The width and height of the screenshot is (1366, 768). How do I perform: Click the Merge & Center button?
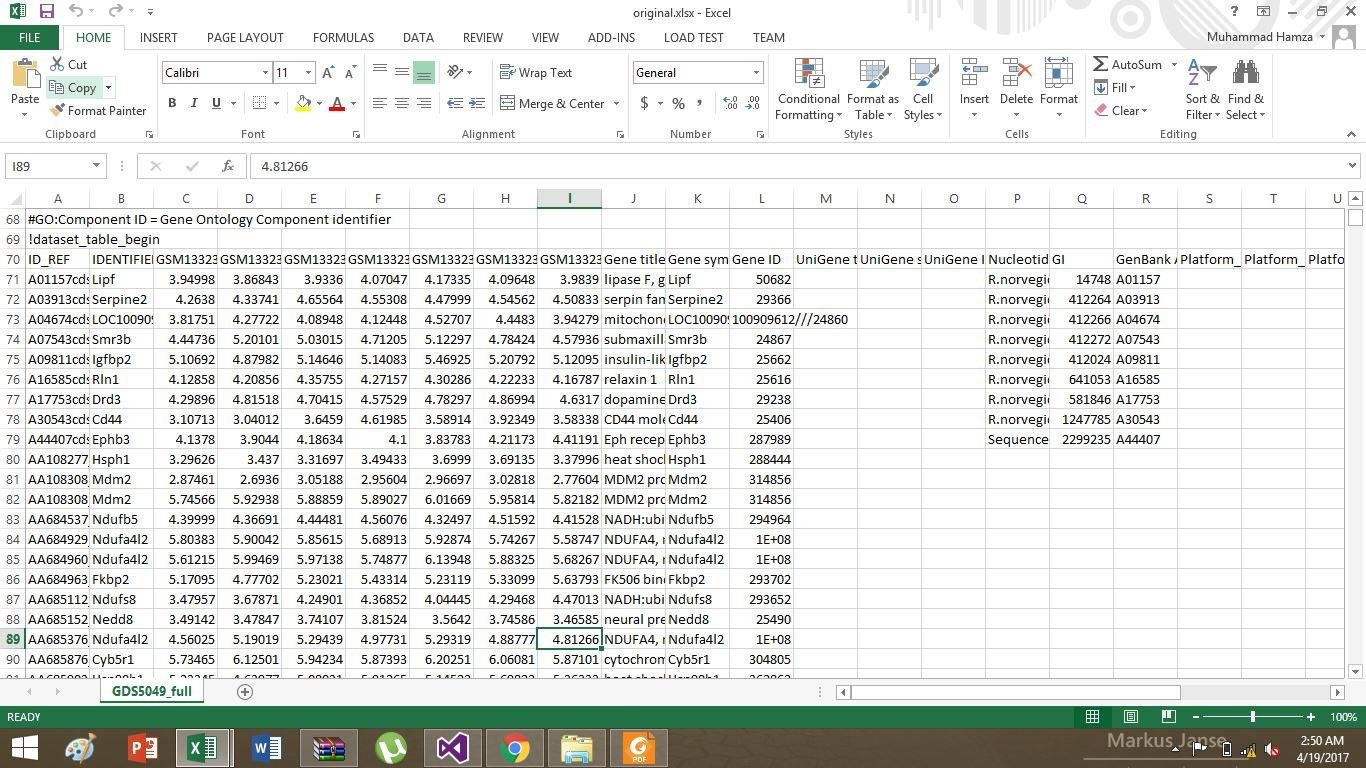[553, 103]
